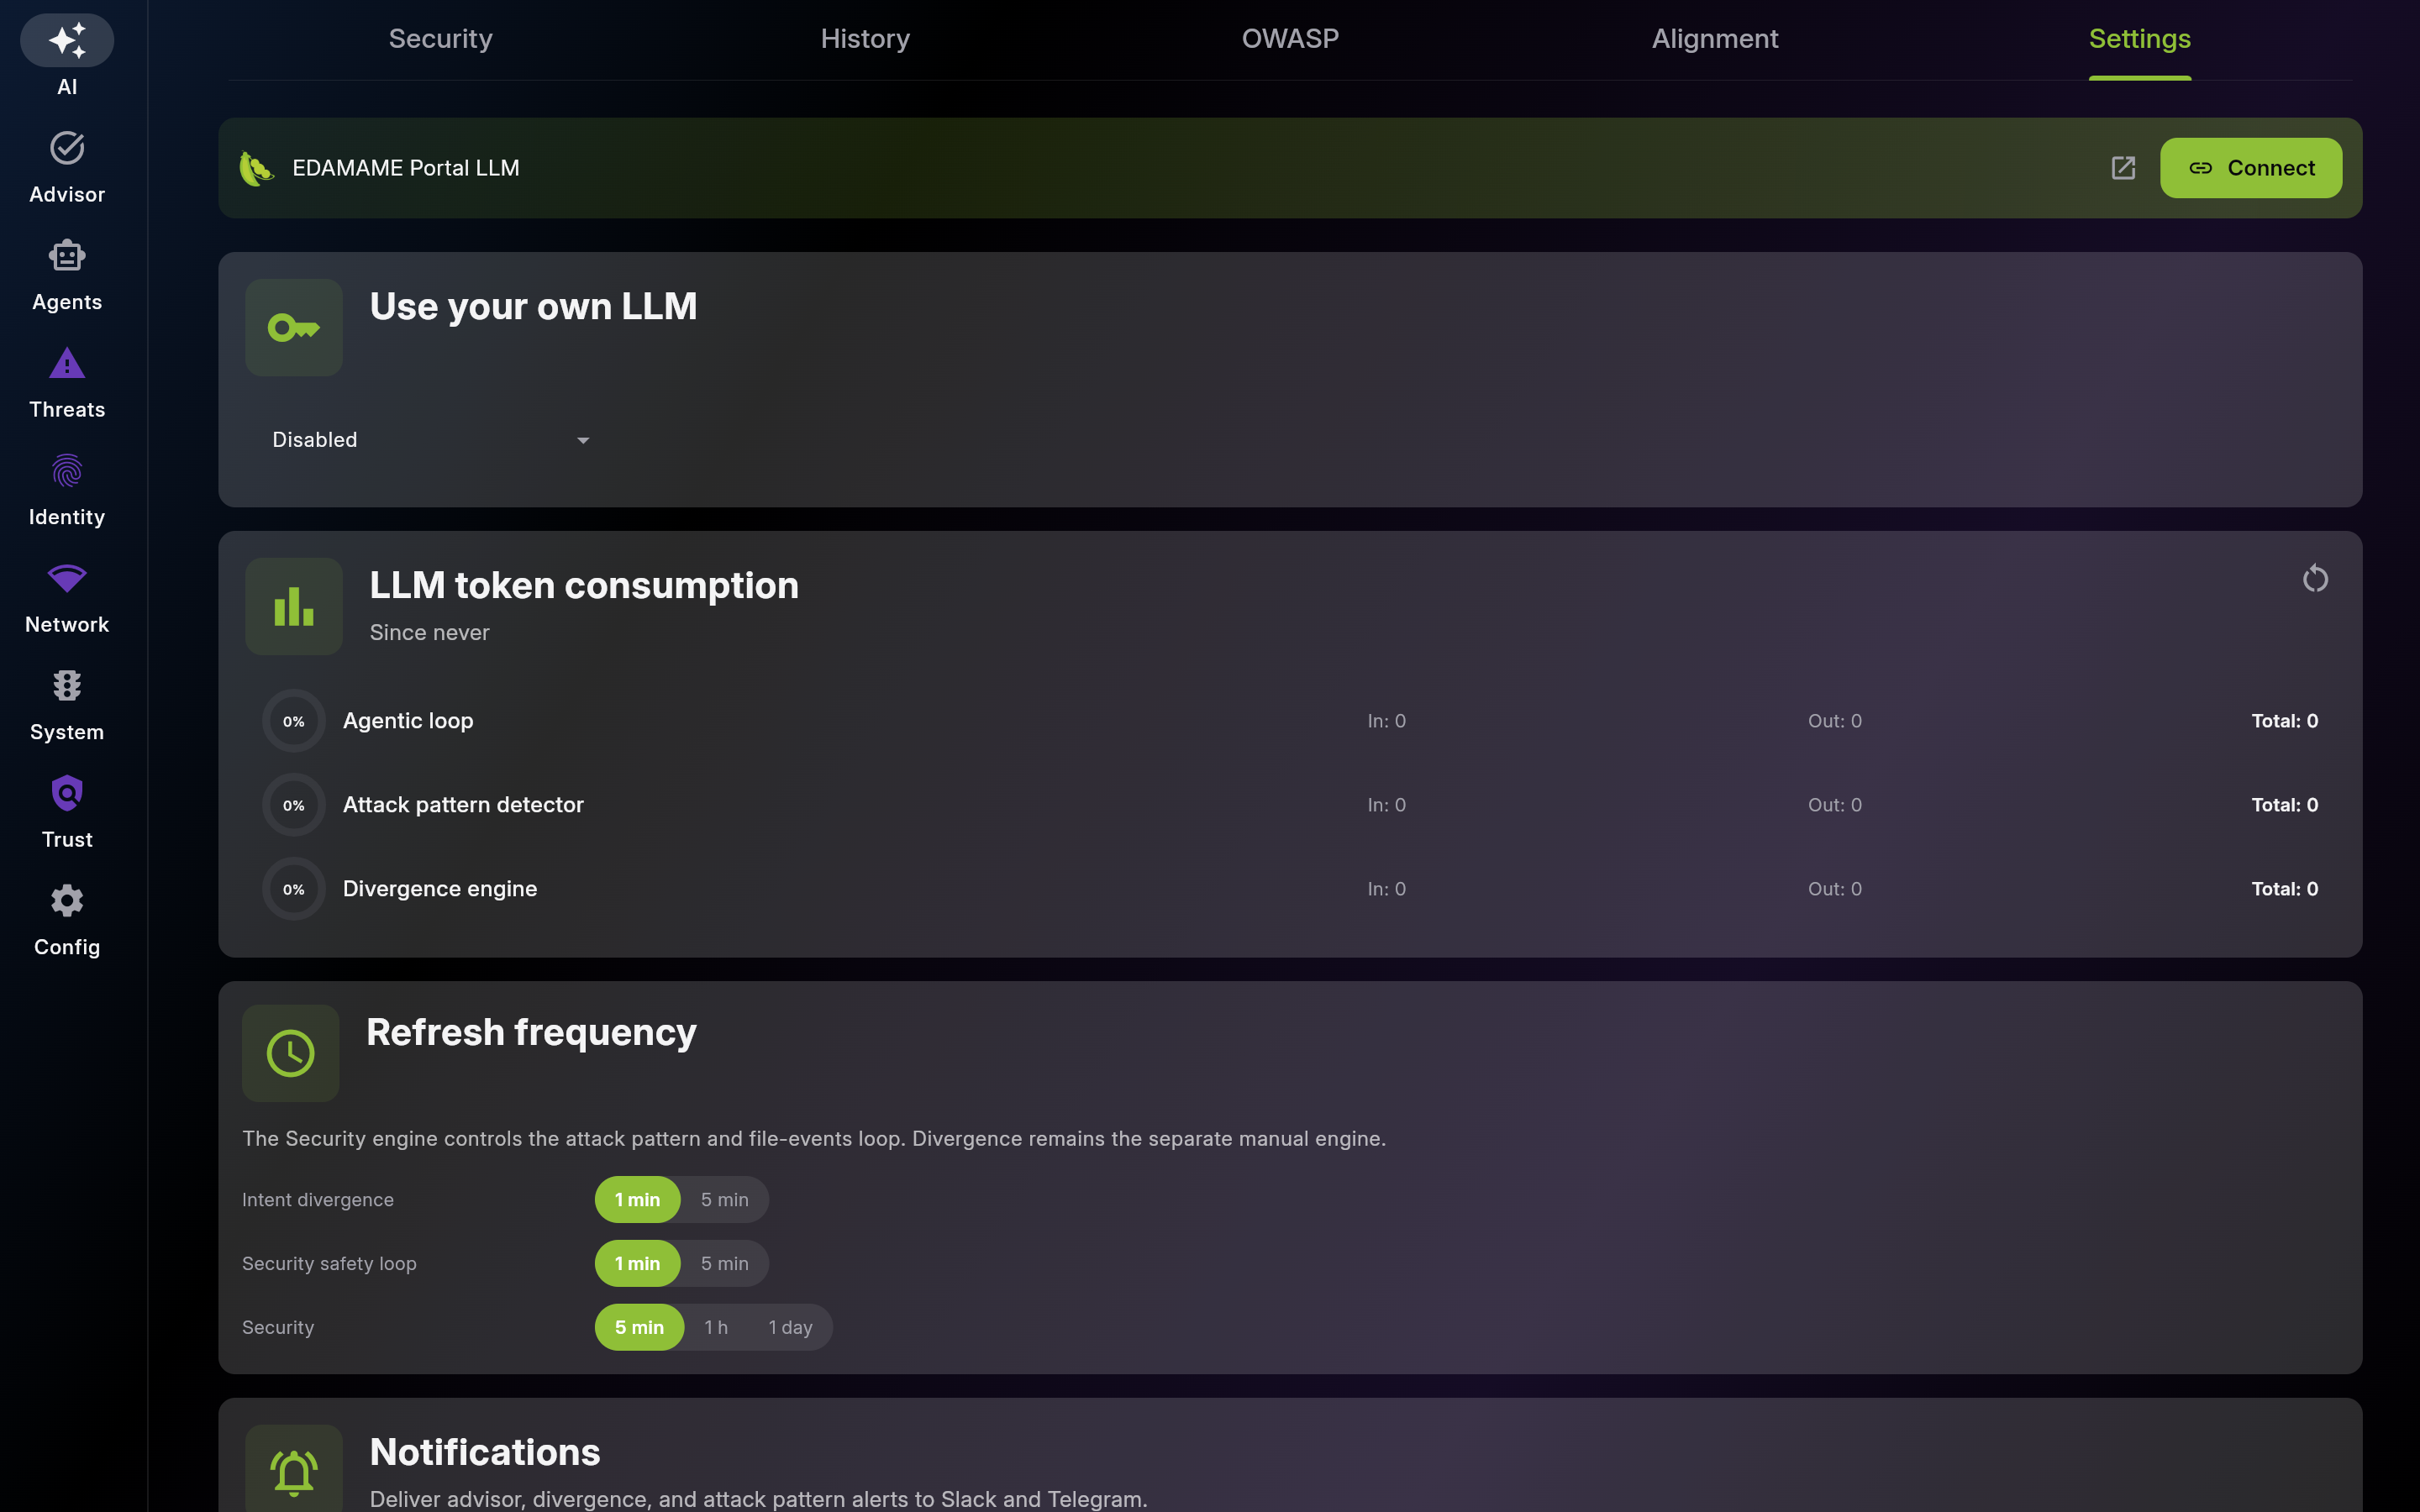Viewport: 2420px width, 1512px height.
Task: Switch to the OWASP tab
Action: [1290, 39]
